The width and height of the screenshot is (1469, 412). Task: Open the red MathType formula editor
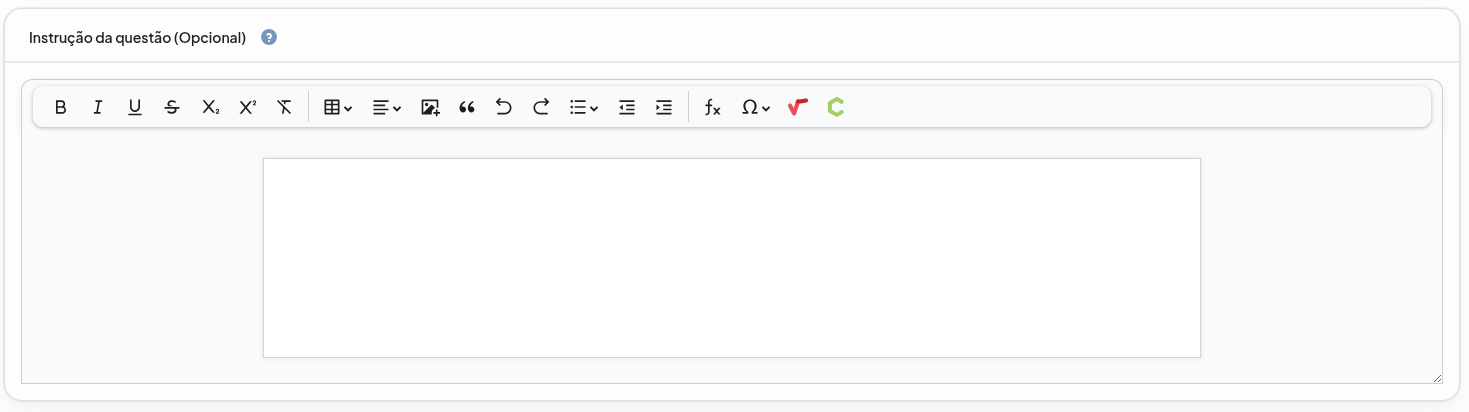pyautogui.click(x=797, y=107)
